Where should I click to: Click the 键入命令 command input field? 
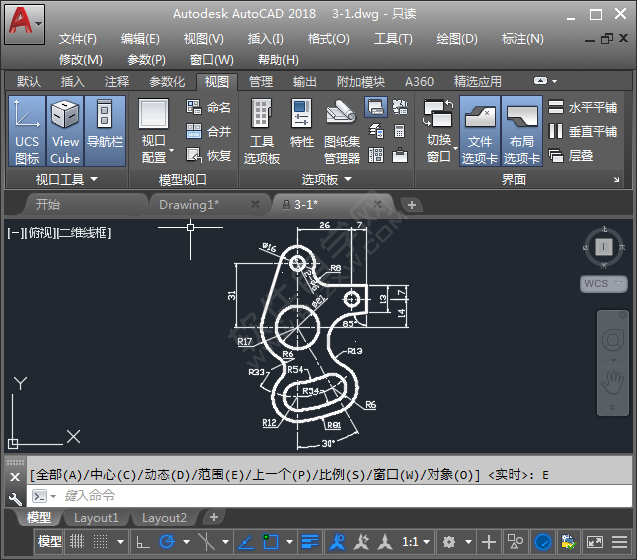click(x=329, y=495)
